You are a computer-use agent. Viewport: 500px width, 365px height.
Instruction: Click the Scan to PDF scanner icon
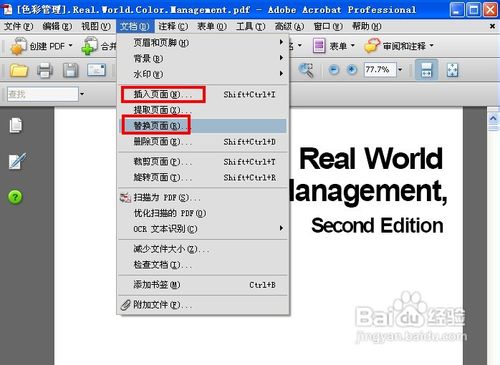pyautogui.click(x=125, y=198)
